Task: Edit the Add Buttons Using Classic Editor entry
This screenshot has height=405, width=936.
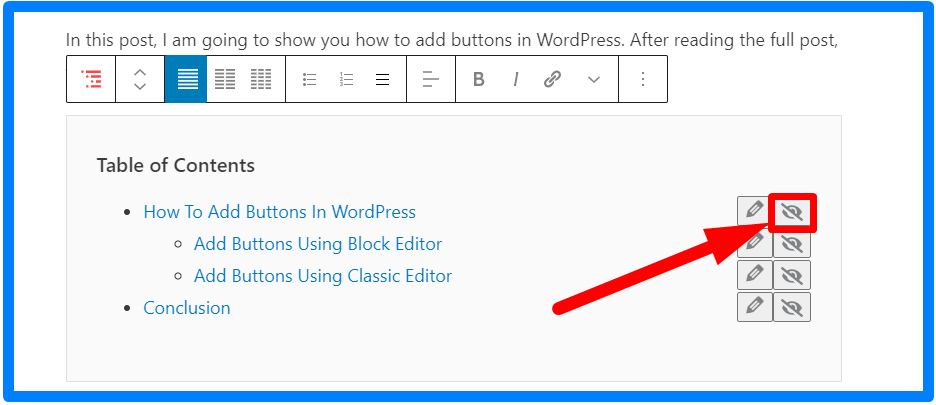Action: (755, 275)
